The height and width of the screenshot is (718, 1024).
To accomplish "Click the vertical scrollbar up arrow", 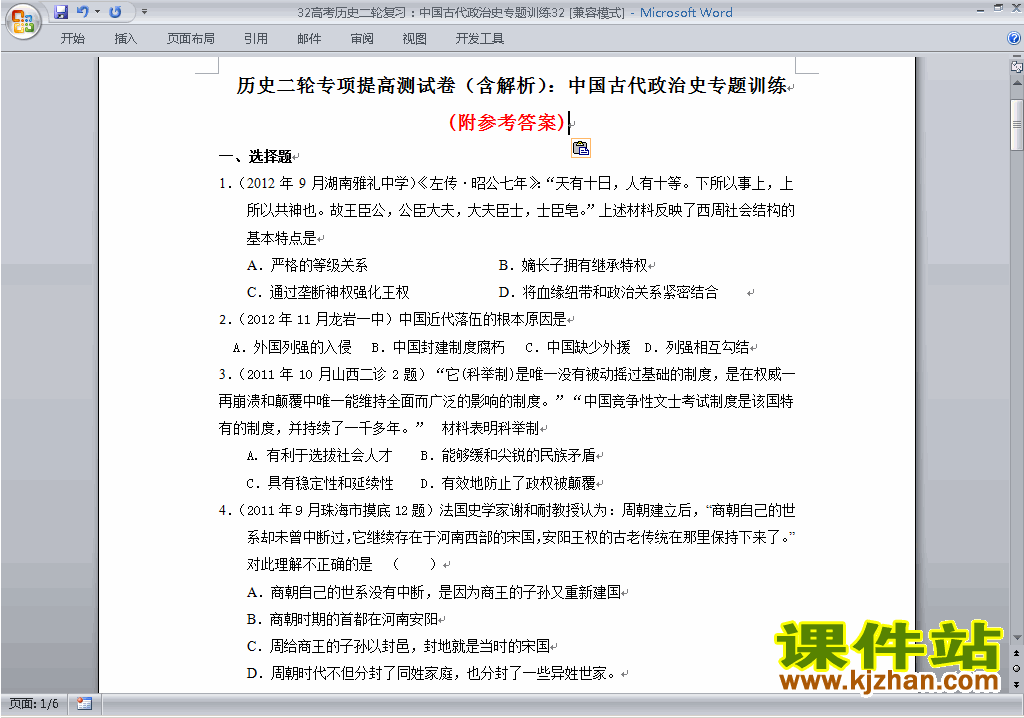I will point(1016,85).
